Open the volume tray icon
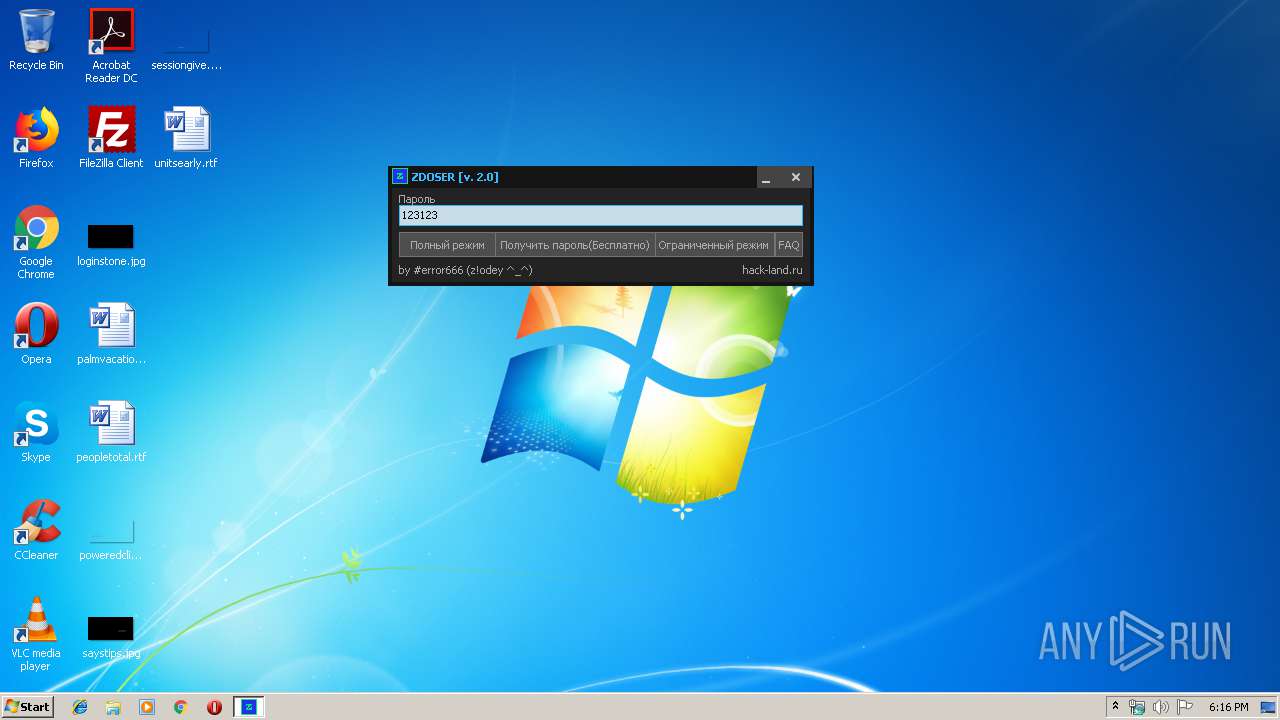The image size is (1280, 720). click(1160, 707)
